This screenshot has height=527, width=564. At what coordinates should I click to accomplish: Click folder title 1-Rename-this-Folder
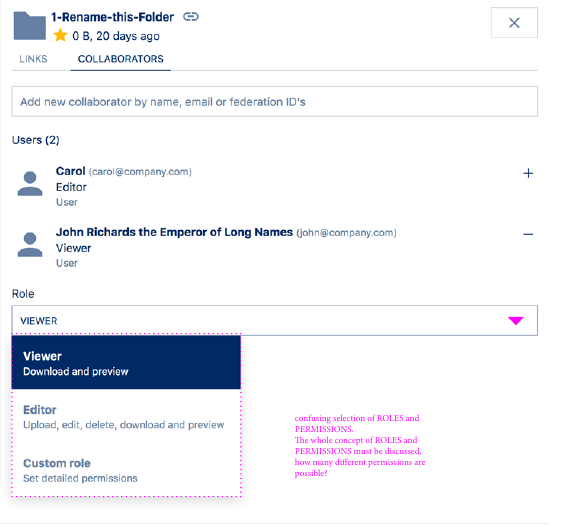112,17
